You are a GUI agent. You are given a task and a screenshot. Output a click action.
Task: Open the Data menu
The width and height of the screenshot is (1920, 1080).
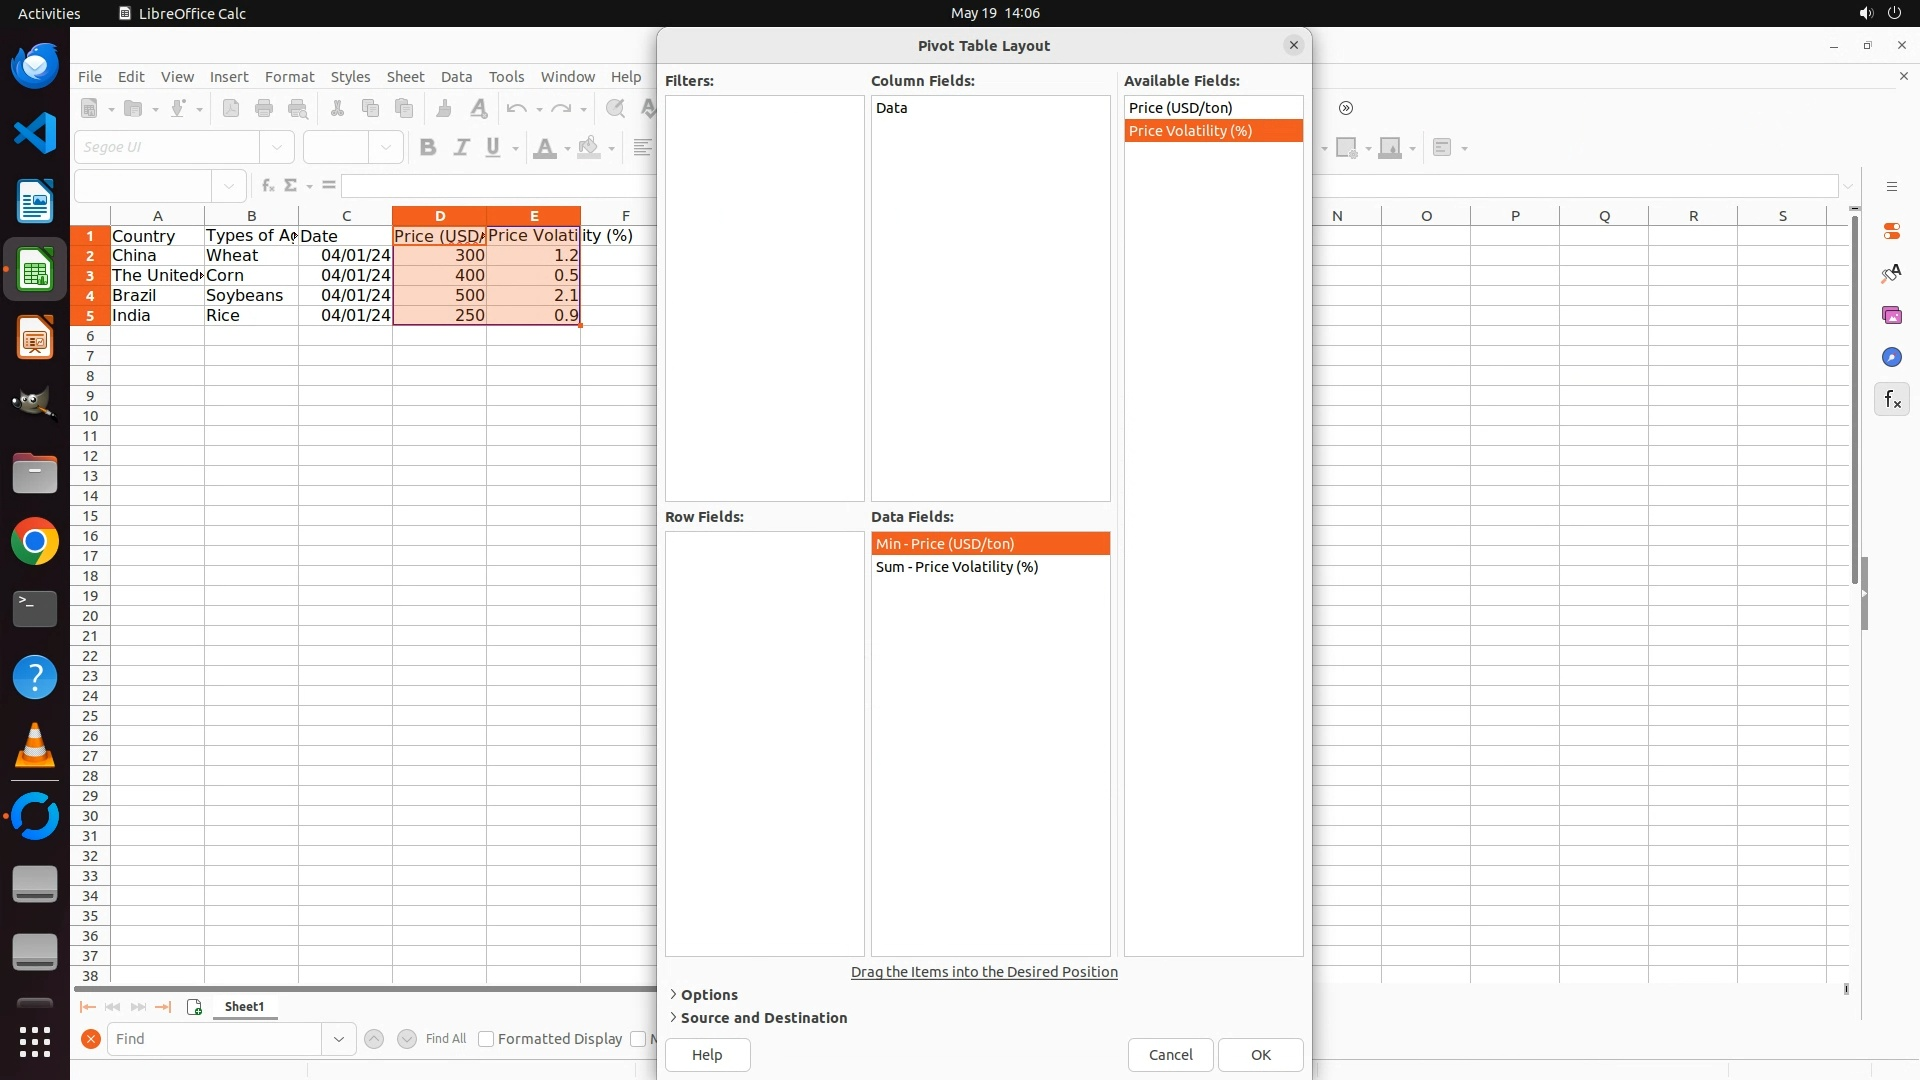[456, 77]
